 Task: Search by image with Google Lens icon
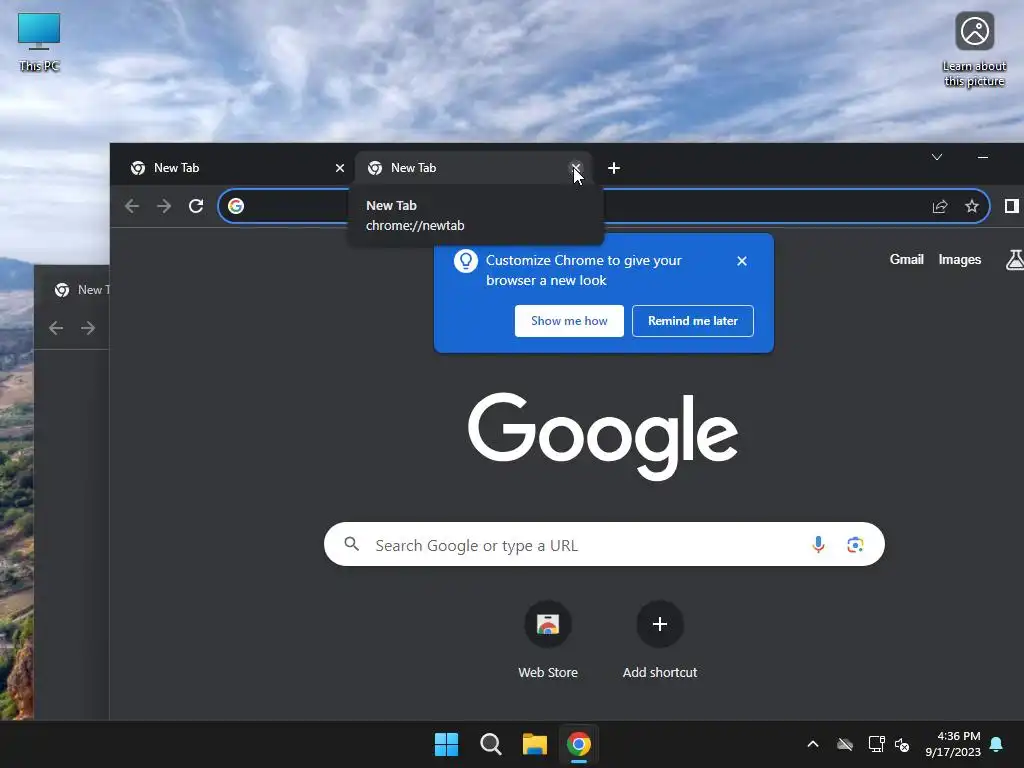pyautogui.click(x=855, y=544)
